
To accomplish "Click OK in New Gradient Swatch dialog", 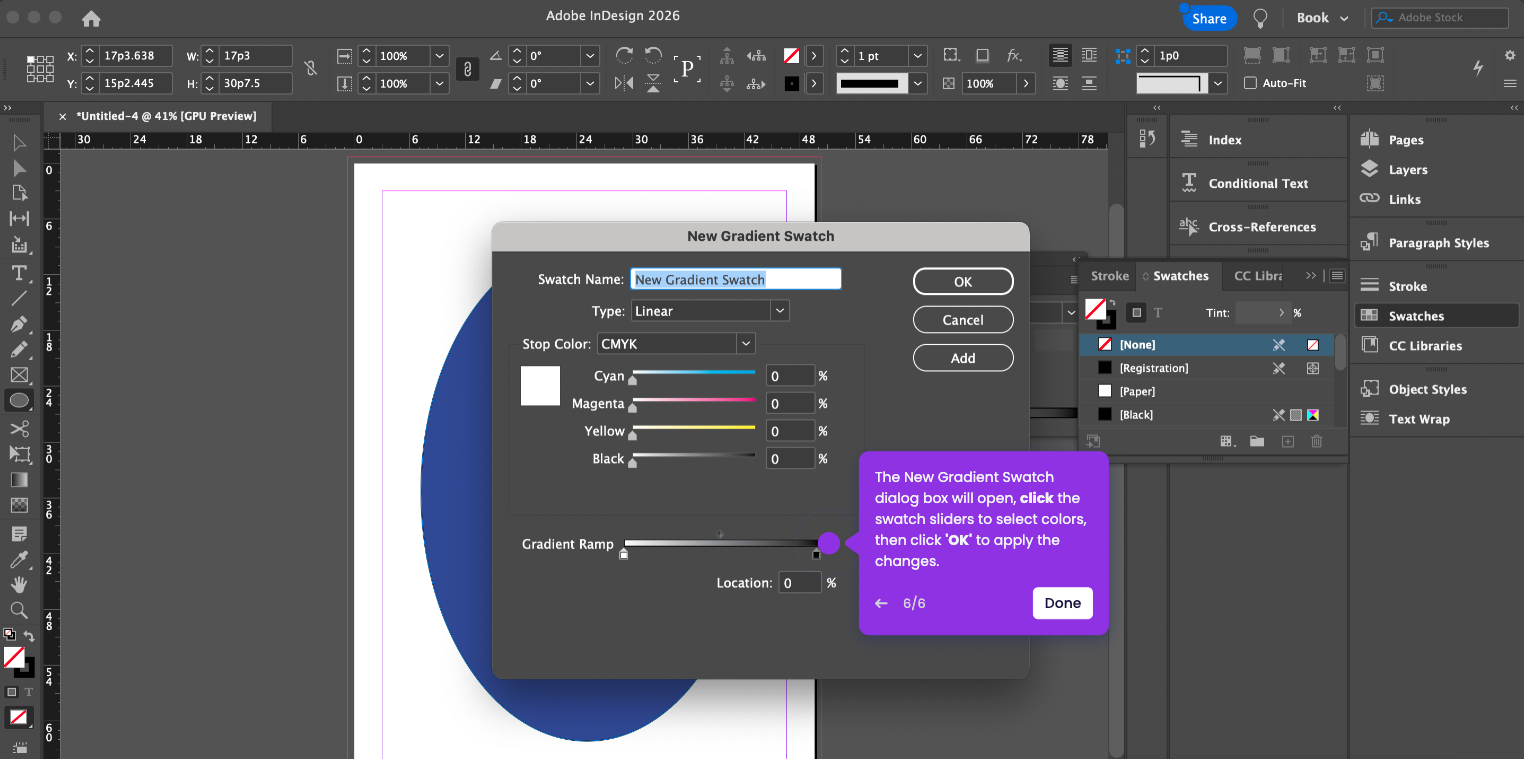I will [x=962, y=282].
